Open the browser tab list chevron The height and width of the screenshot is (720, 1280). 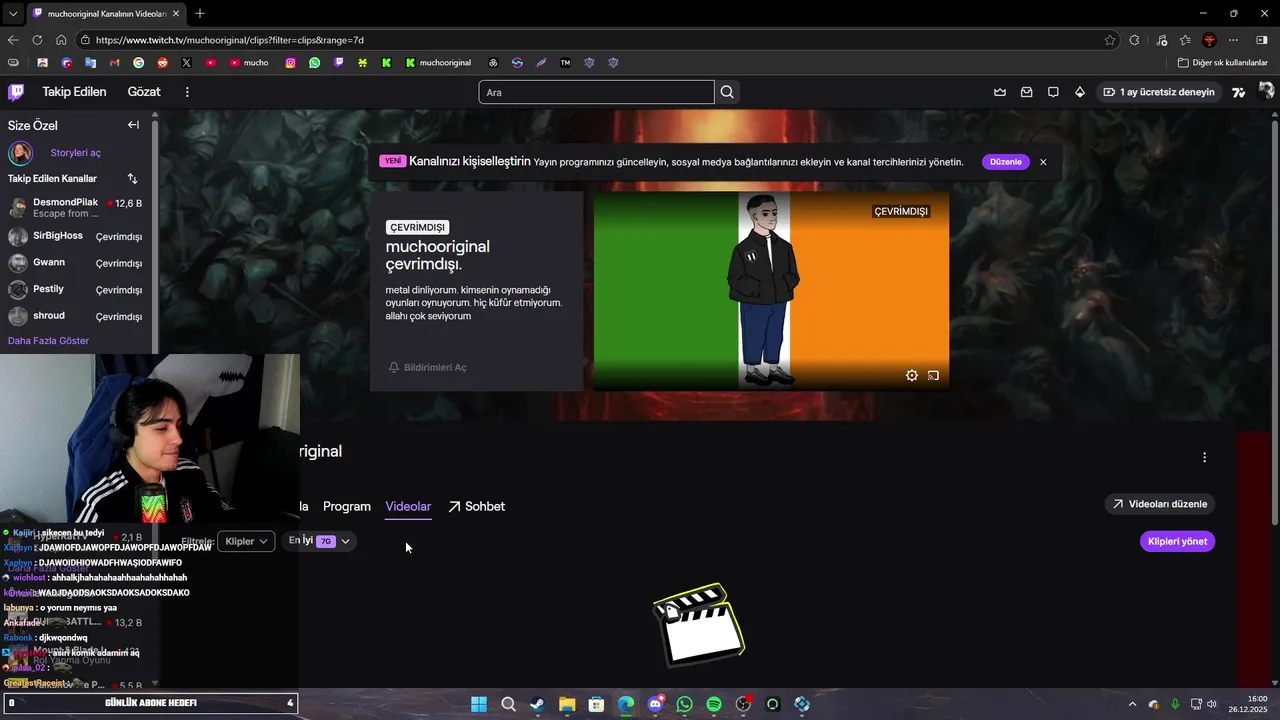pos(12,13)
